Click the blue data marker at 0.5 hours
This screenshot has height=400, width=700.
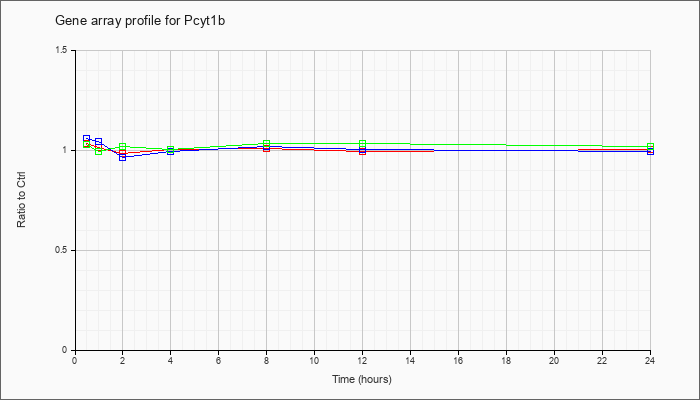point(87,139)
